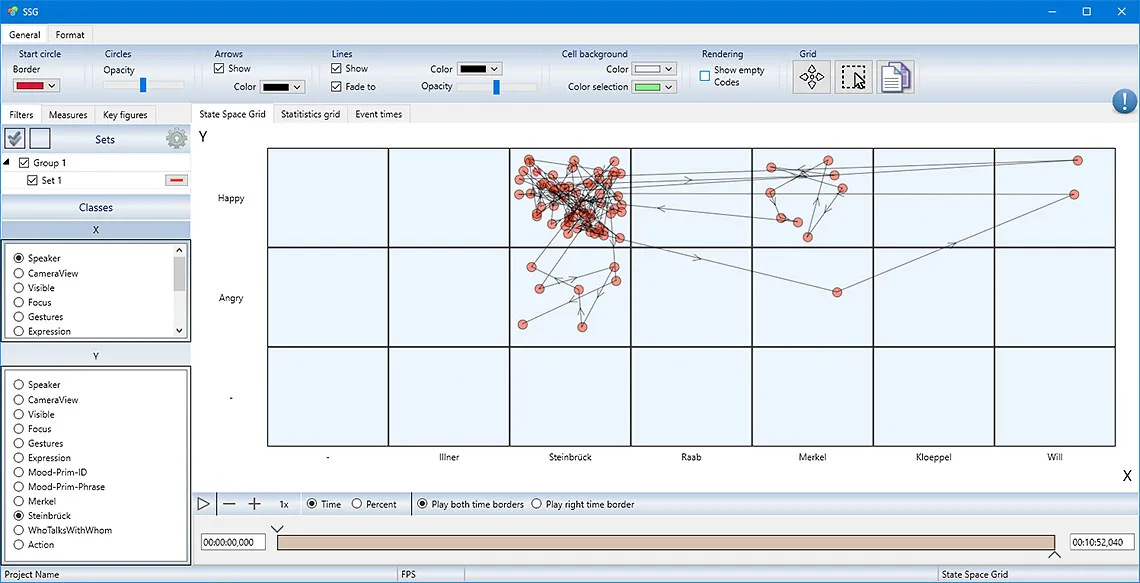The height and width of the screenshot is (583, 1140).
Task: Select the move grid tool icon
Action: click(811, 77)
